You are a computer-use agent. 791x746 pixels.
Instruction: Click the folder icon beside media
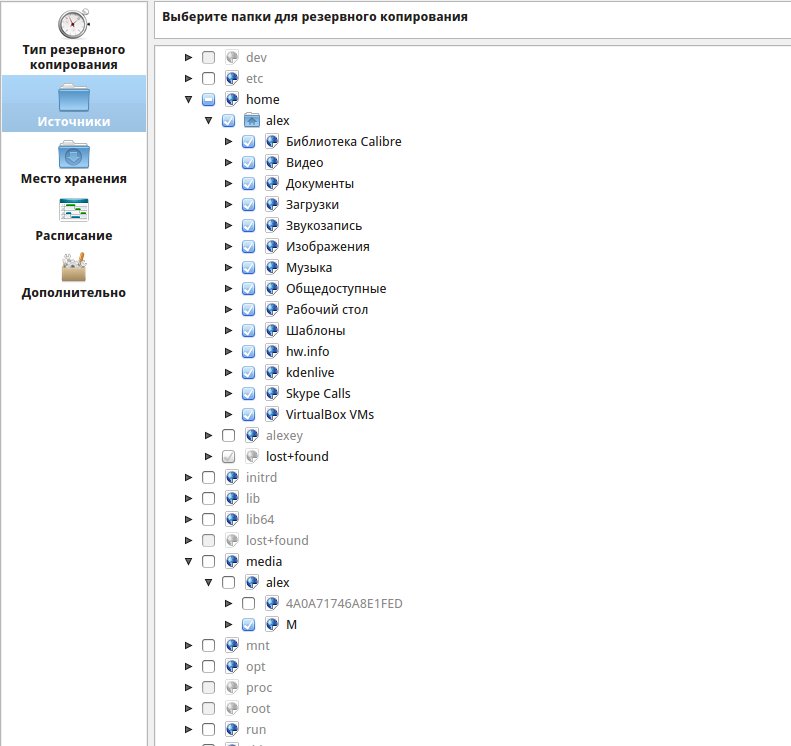[232, 561]
